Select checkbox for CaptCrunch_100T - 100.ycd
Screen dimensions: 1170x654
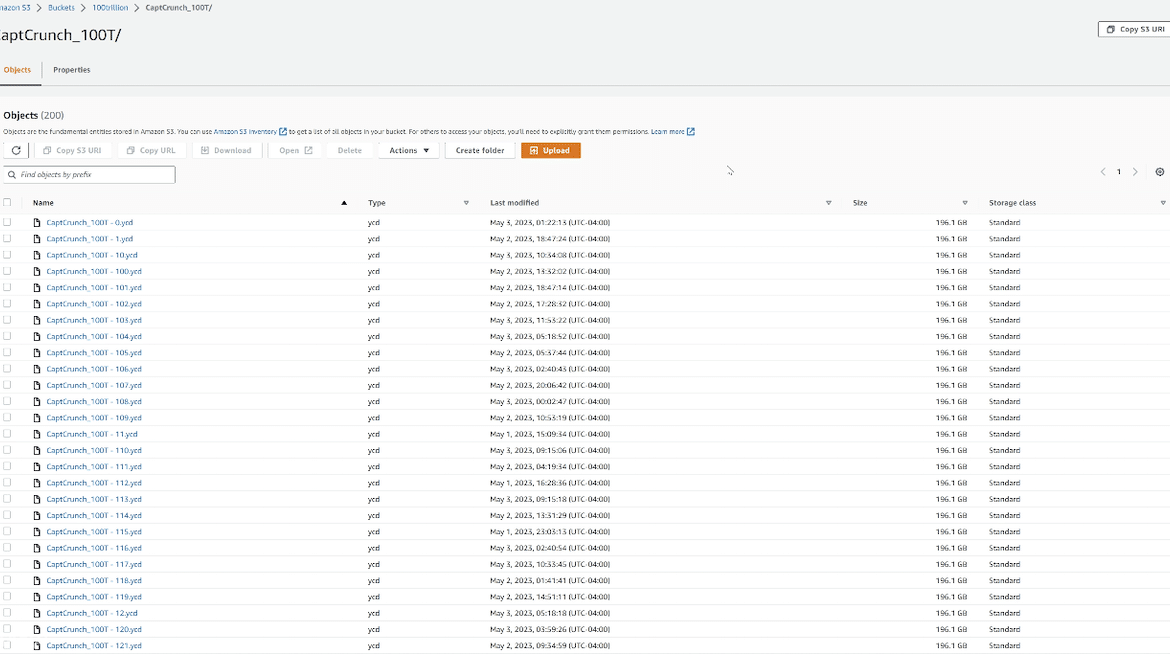[7, 271]
